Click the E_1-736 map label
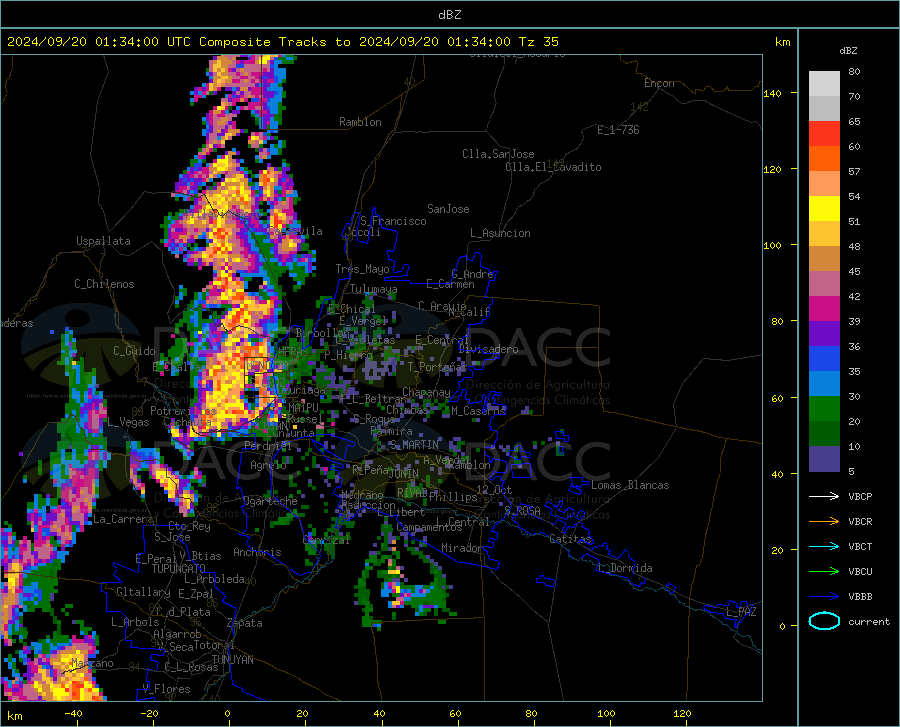This screenshot has width=900, height=727. 618,130
